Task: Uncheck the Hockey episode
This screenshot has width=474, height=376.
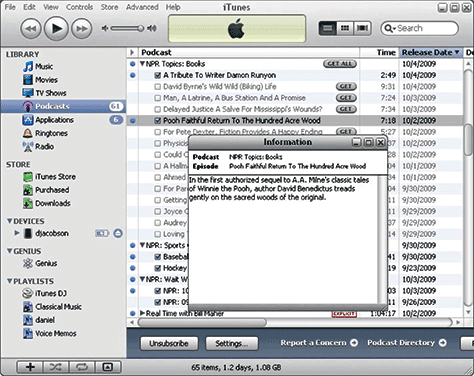Action: (158, 268)
